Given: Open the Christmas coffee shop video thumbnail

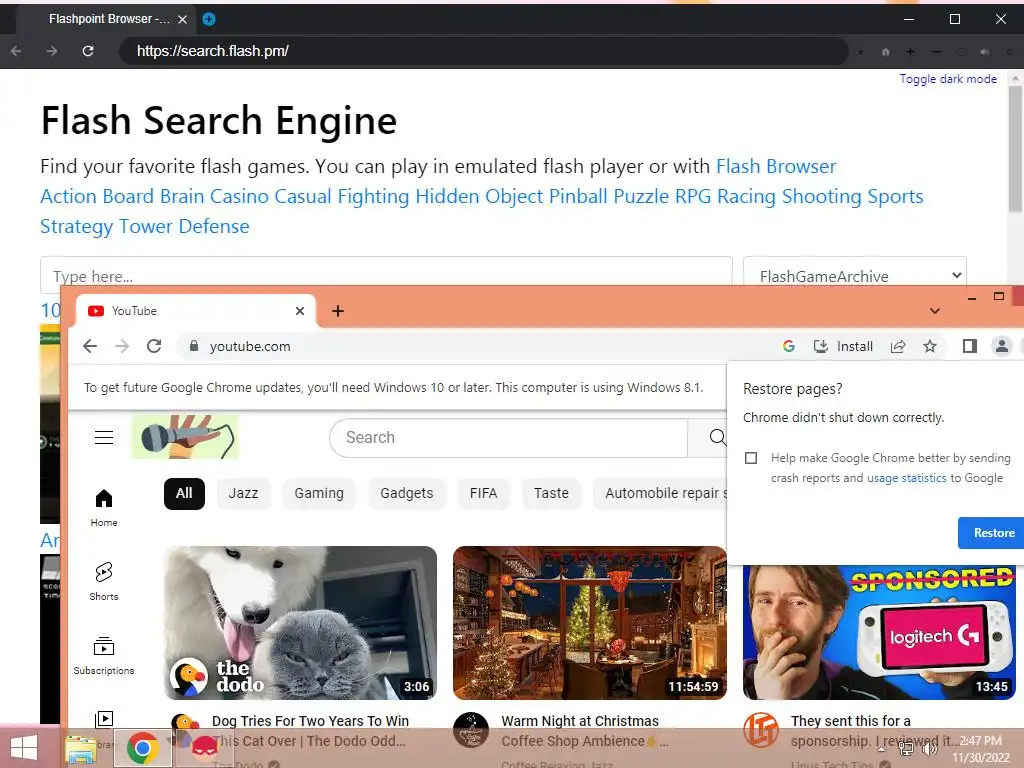Looking at the screenshot, I should [590, 622].
